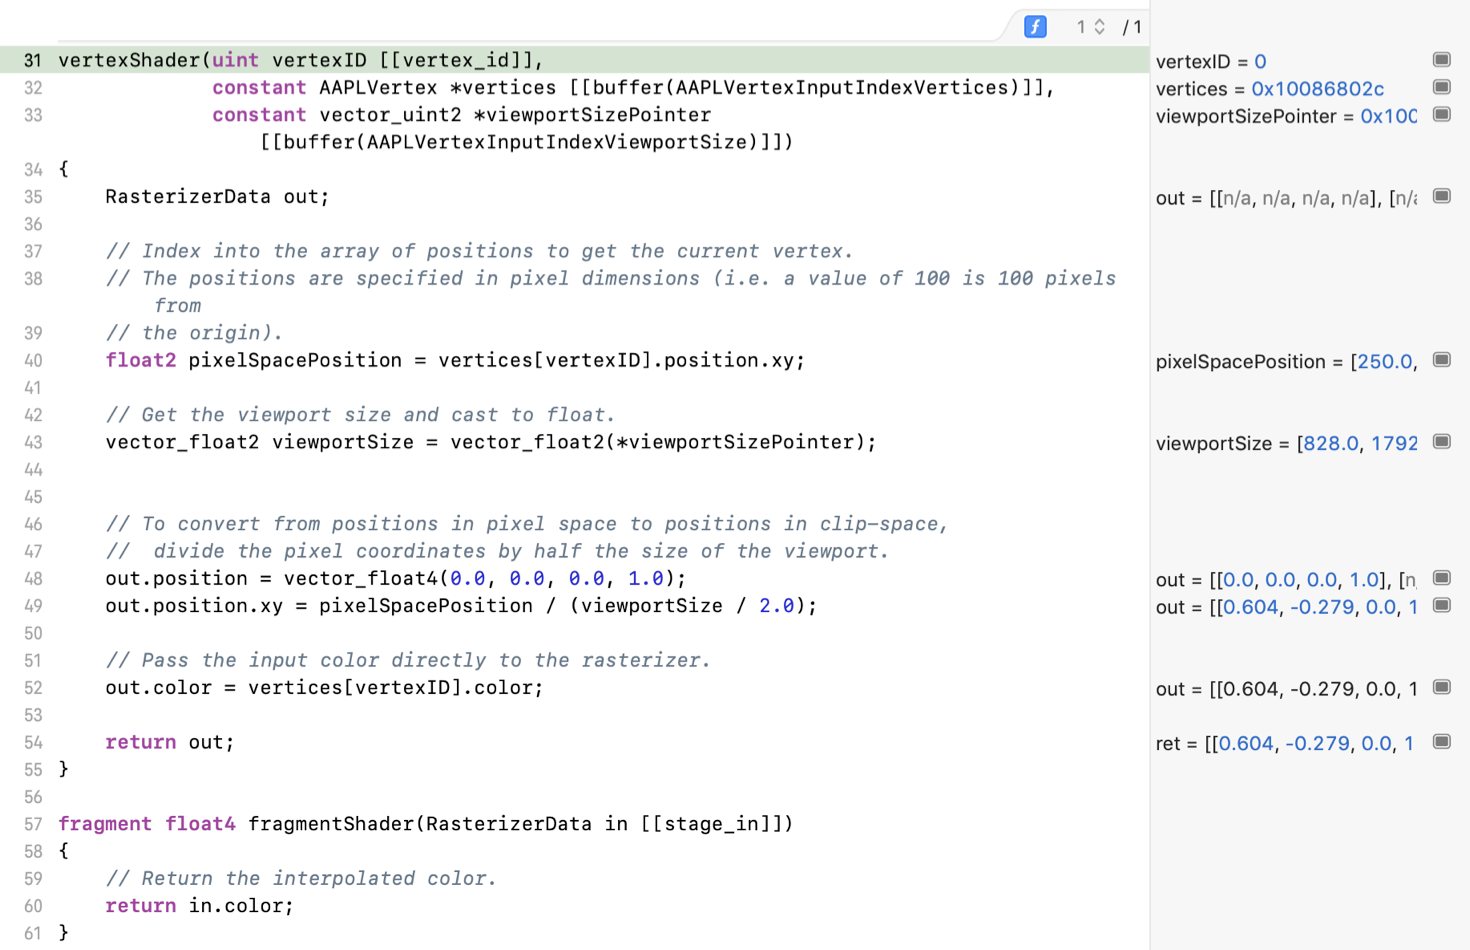Show value popup icon for ret row
The height and width of the screenshot is (950, 1470).
click(x=1441, y=742)
